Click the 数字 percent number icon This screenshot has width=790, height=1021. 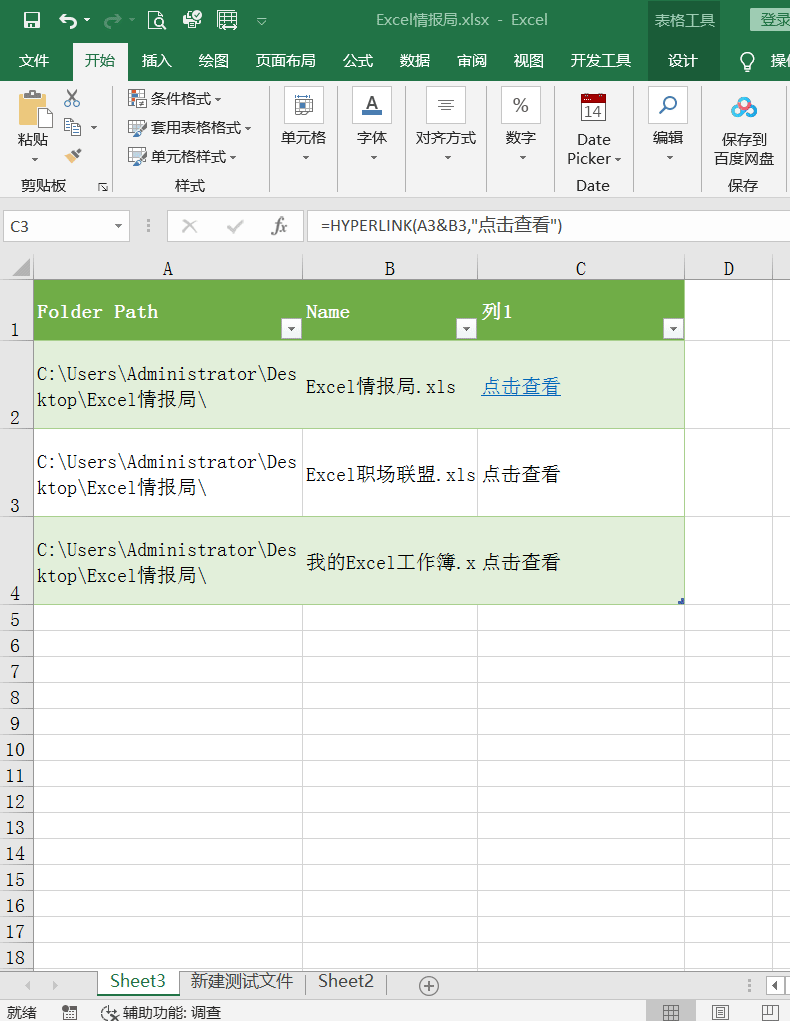coord(520,105)
